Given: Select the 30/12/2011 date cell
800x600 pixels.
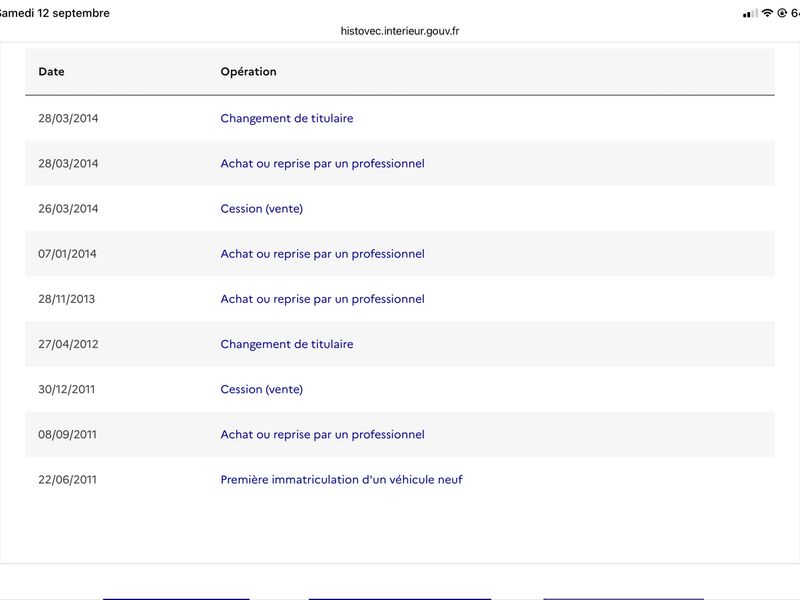Looking at the screenshot, I should (66, 389).
